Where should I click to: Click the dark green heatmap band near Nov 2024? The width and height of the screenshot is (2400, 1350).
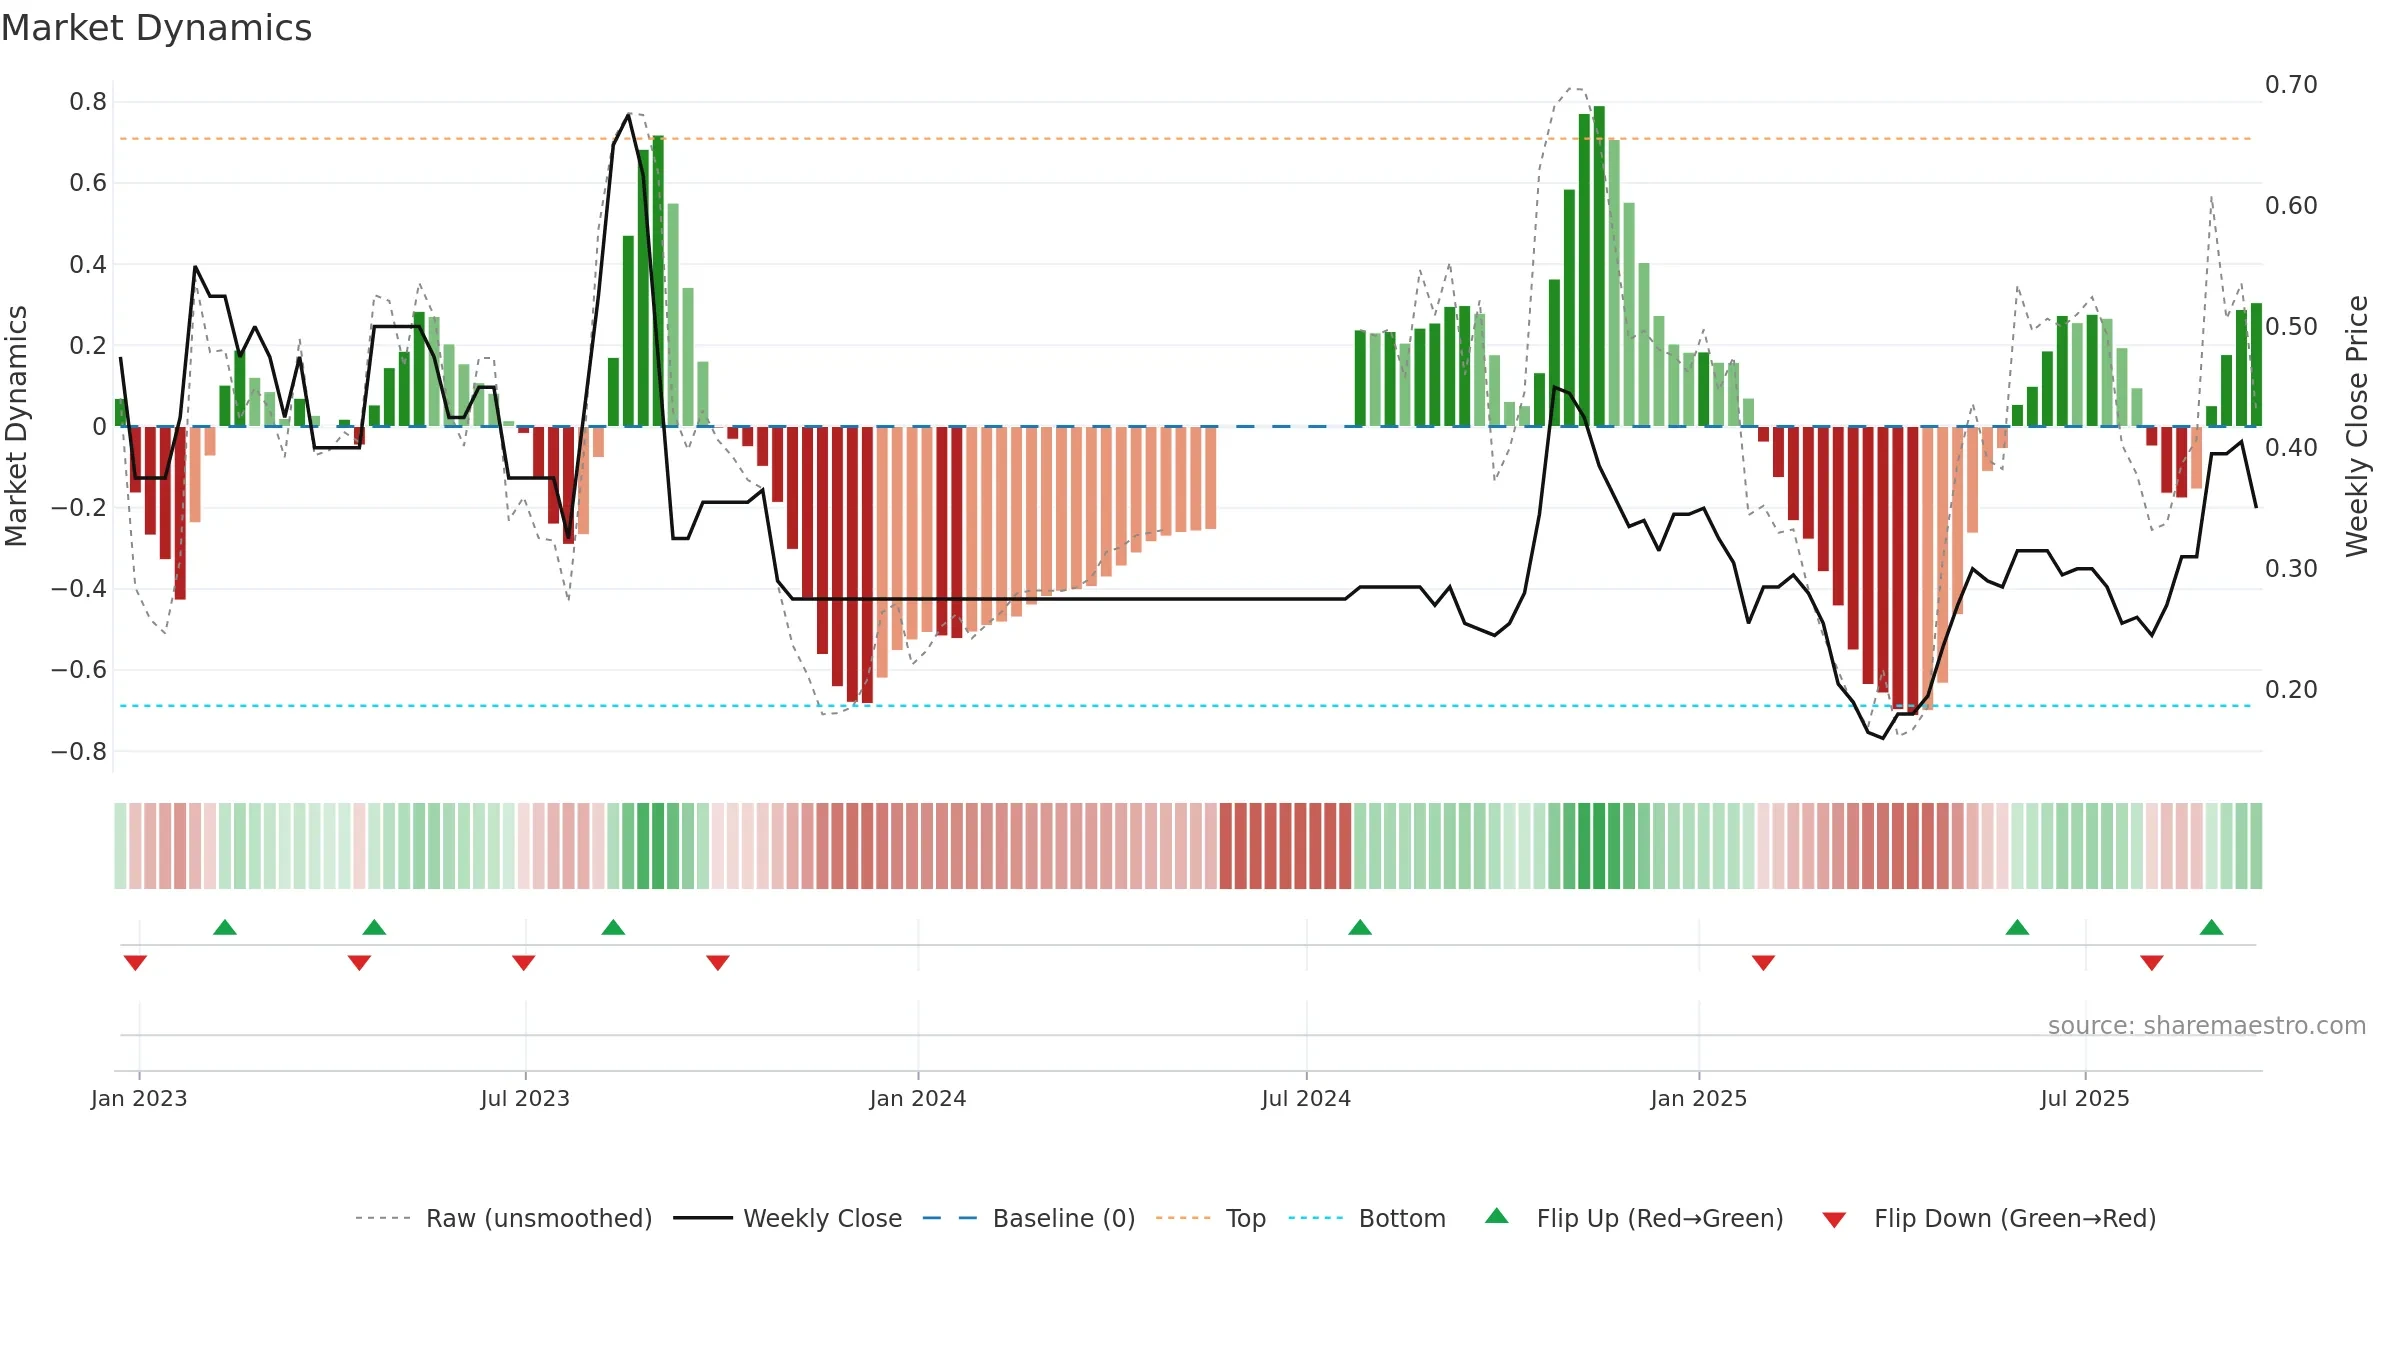(x=1599, y=846)
